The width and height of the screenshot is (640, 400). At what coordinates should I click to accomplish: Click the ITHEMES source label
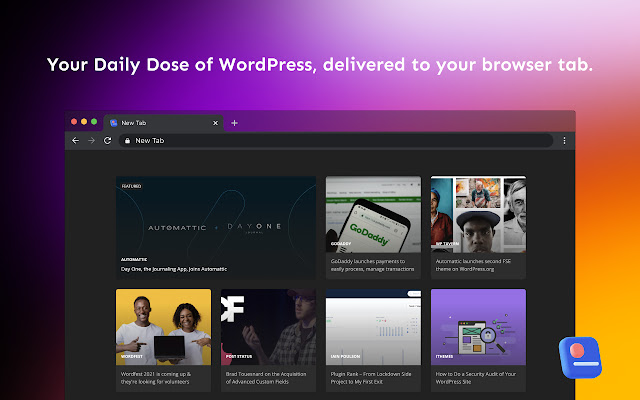pos(444,356)
